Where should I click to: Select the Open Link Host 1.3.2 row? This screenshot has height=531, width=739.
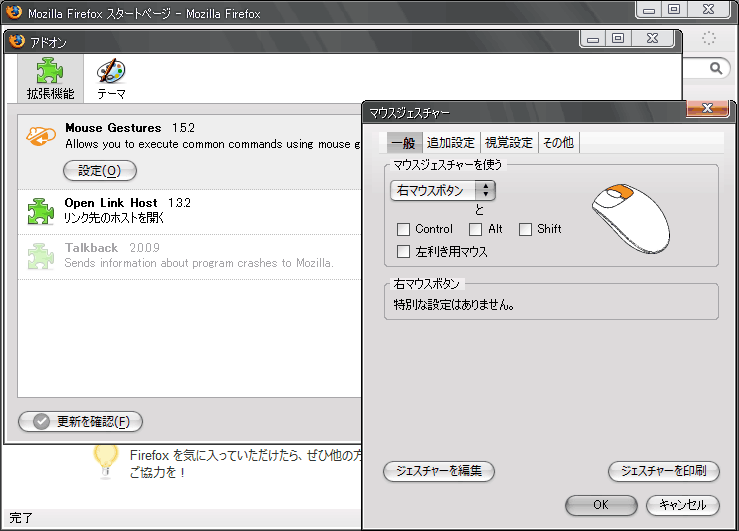189,212
